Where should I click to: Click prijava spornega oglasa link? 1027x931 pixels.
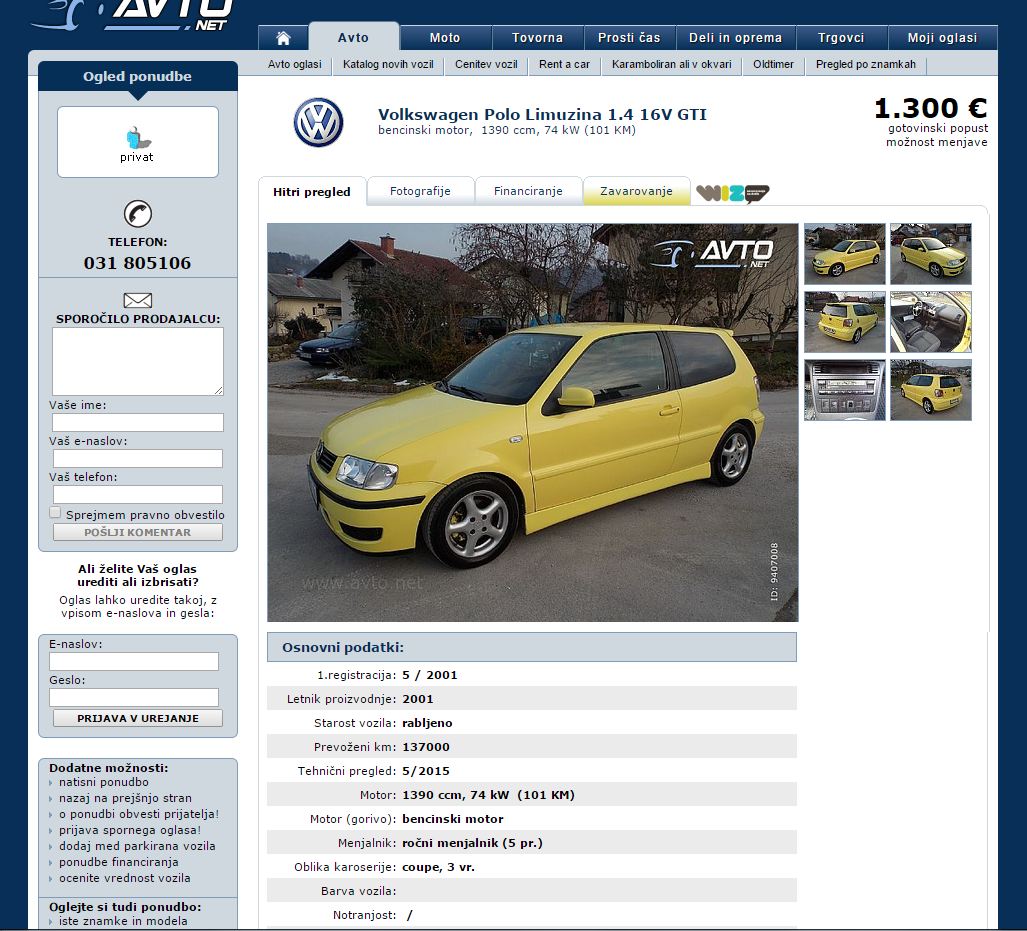coord(130,830)
